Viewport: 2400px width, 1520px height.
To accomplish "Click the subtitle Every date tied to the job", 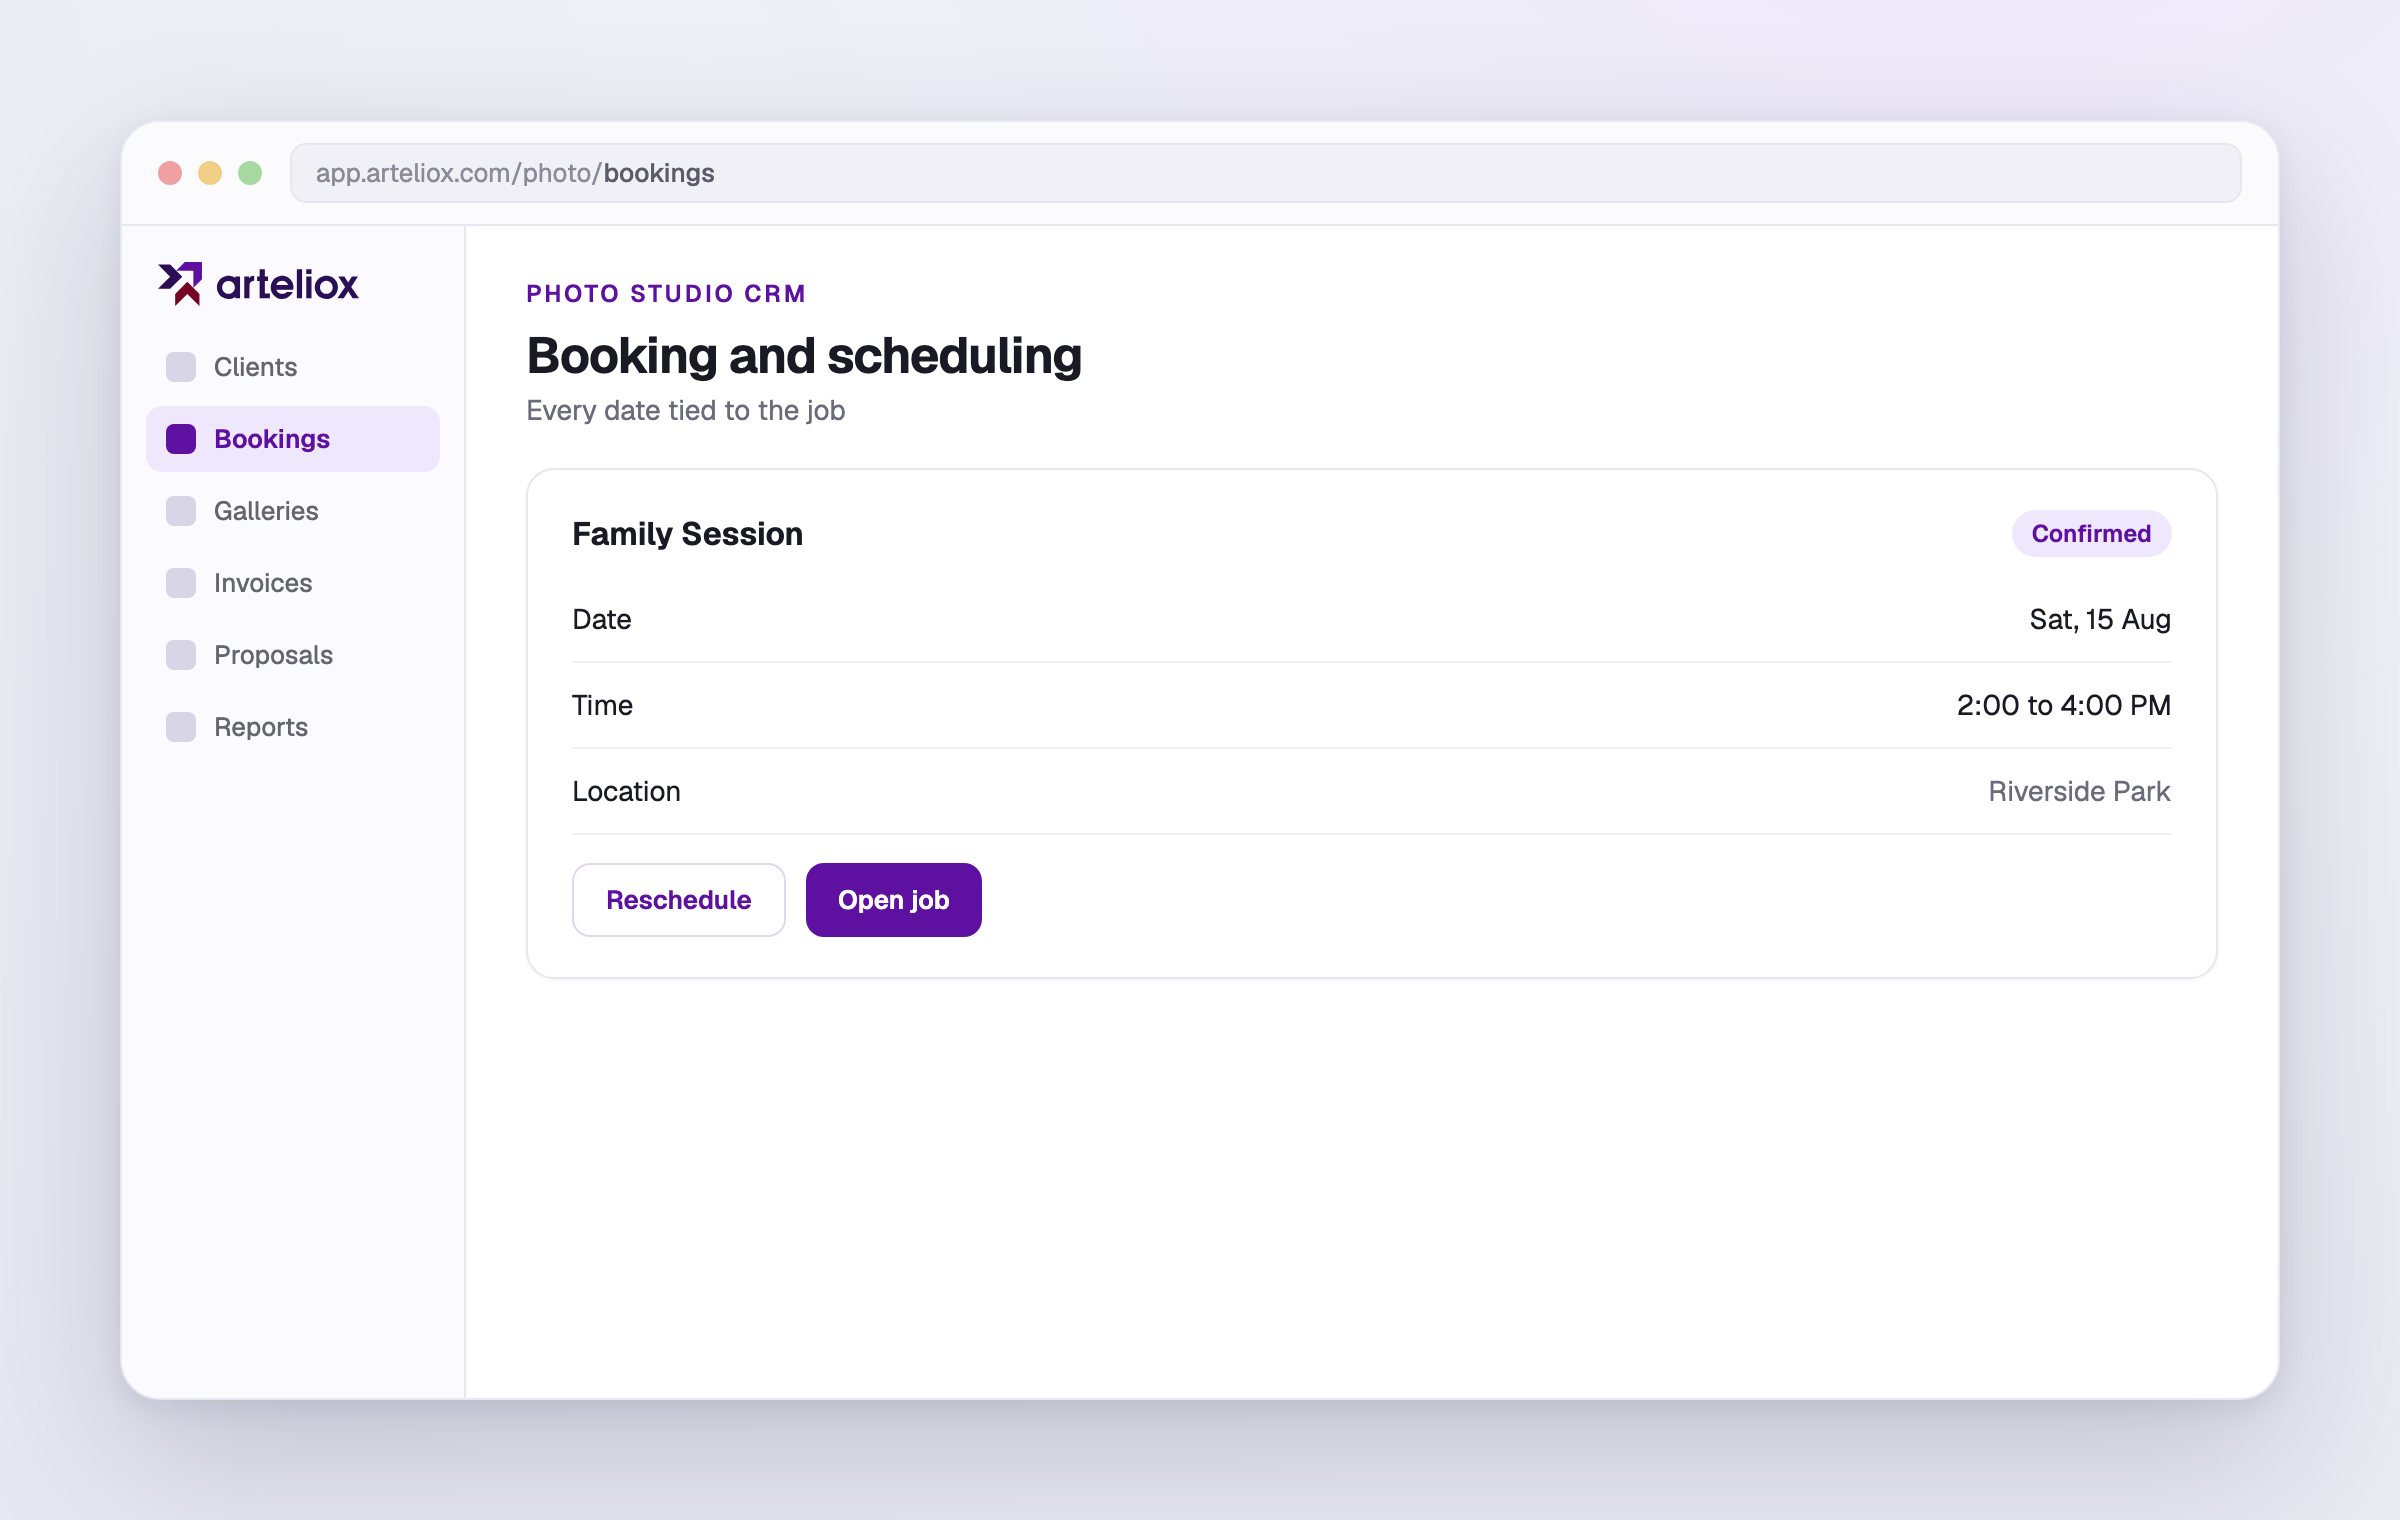I will [x=686, y=411].
